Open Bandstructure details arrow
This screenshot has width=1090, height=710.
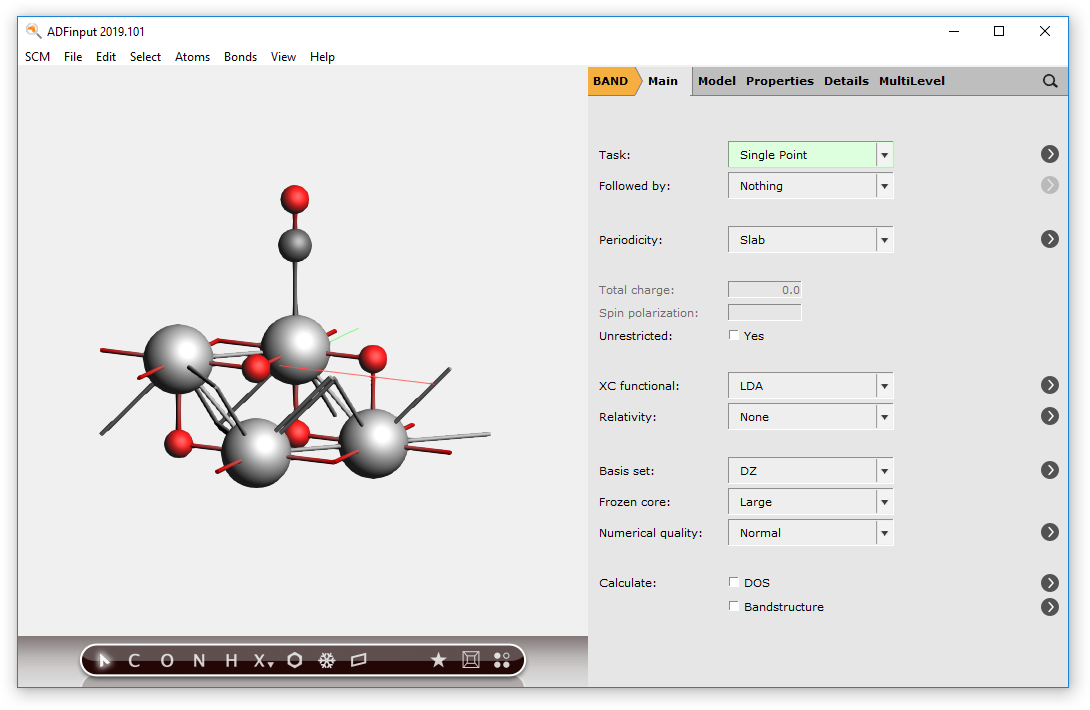[x=1050, y=607]
